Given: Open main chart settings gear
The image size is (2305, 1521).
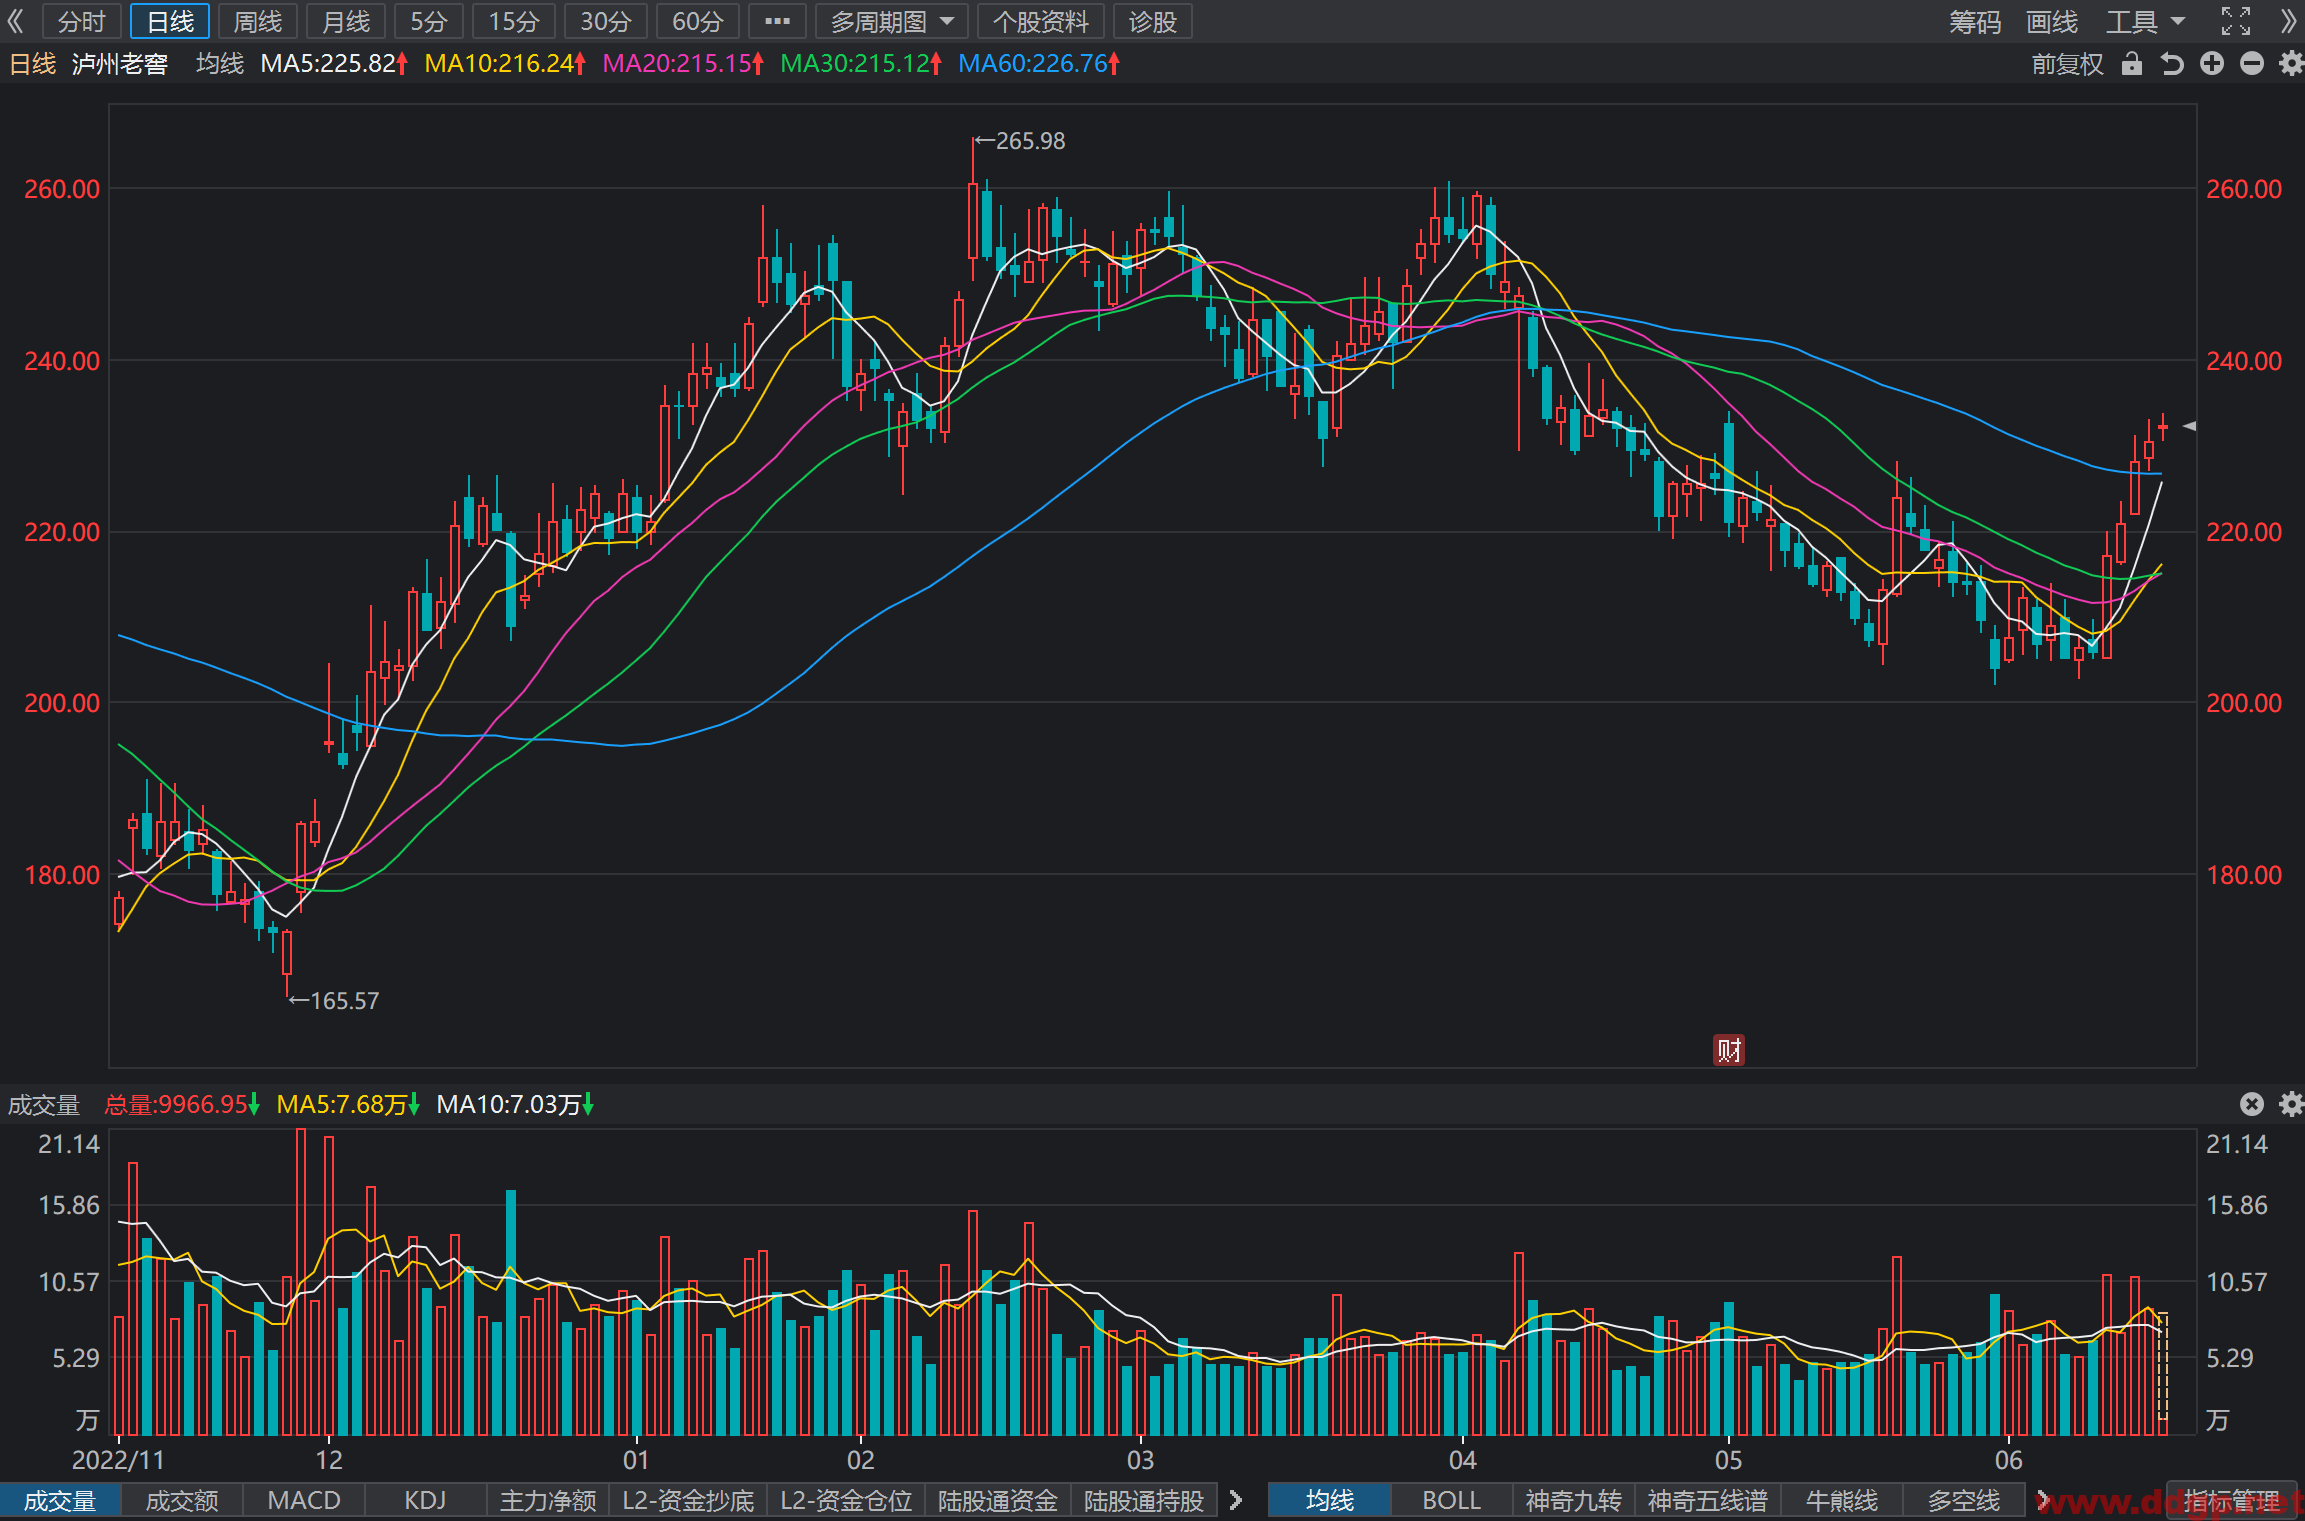Looking at the screenshot, I should [x=2291, y=64].
